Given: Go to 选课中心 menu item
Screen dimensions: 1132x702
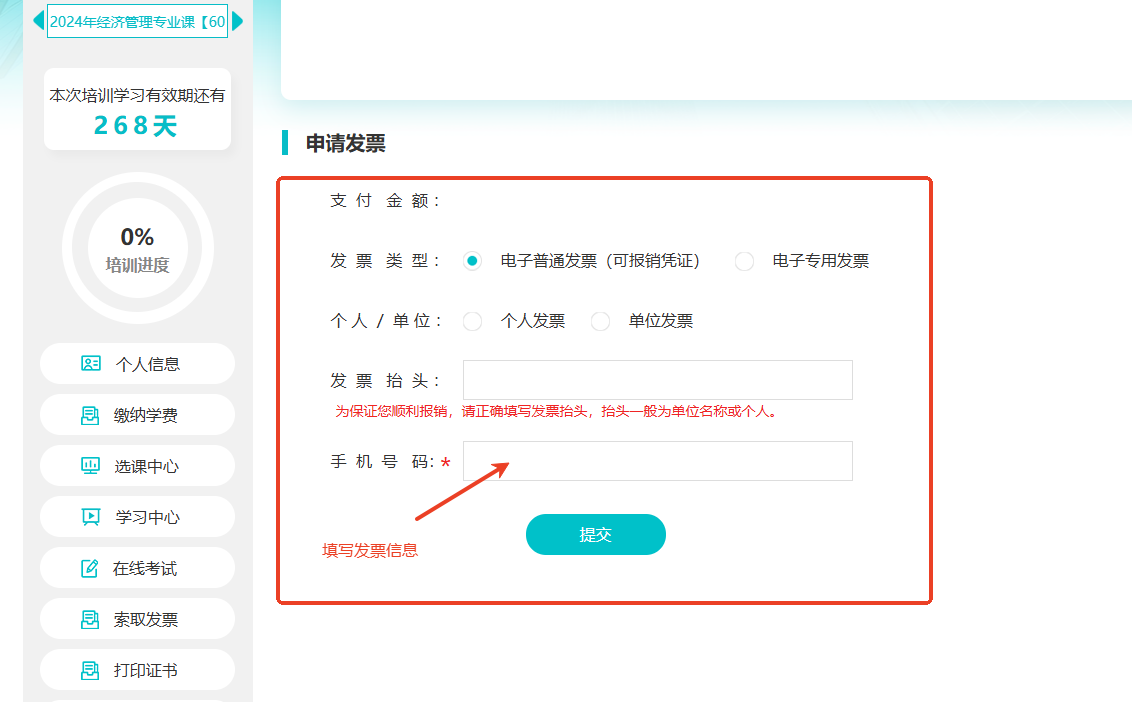Looking at the screenshot, I should pyautogui.click(x=137, y=466).
